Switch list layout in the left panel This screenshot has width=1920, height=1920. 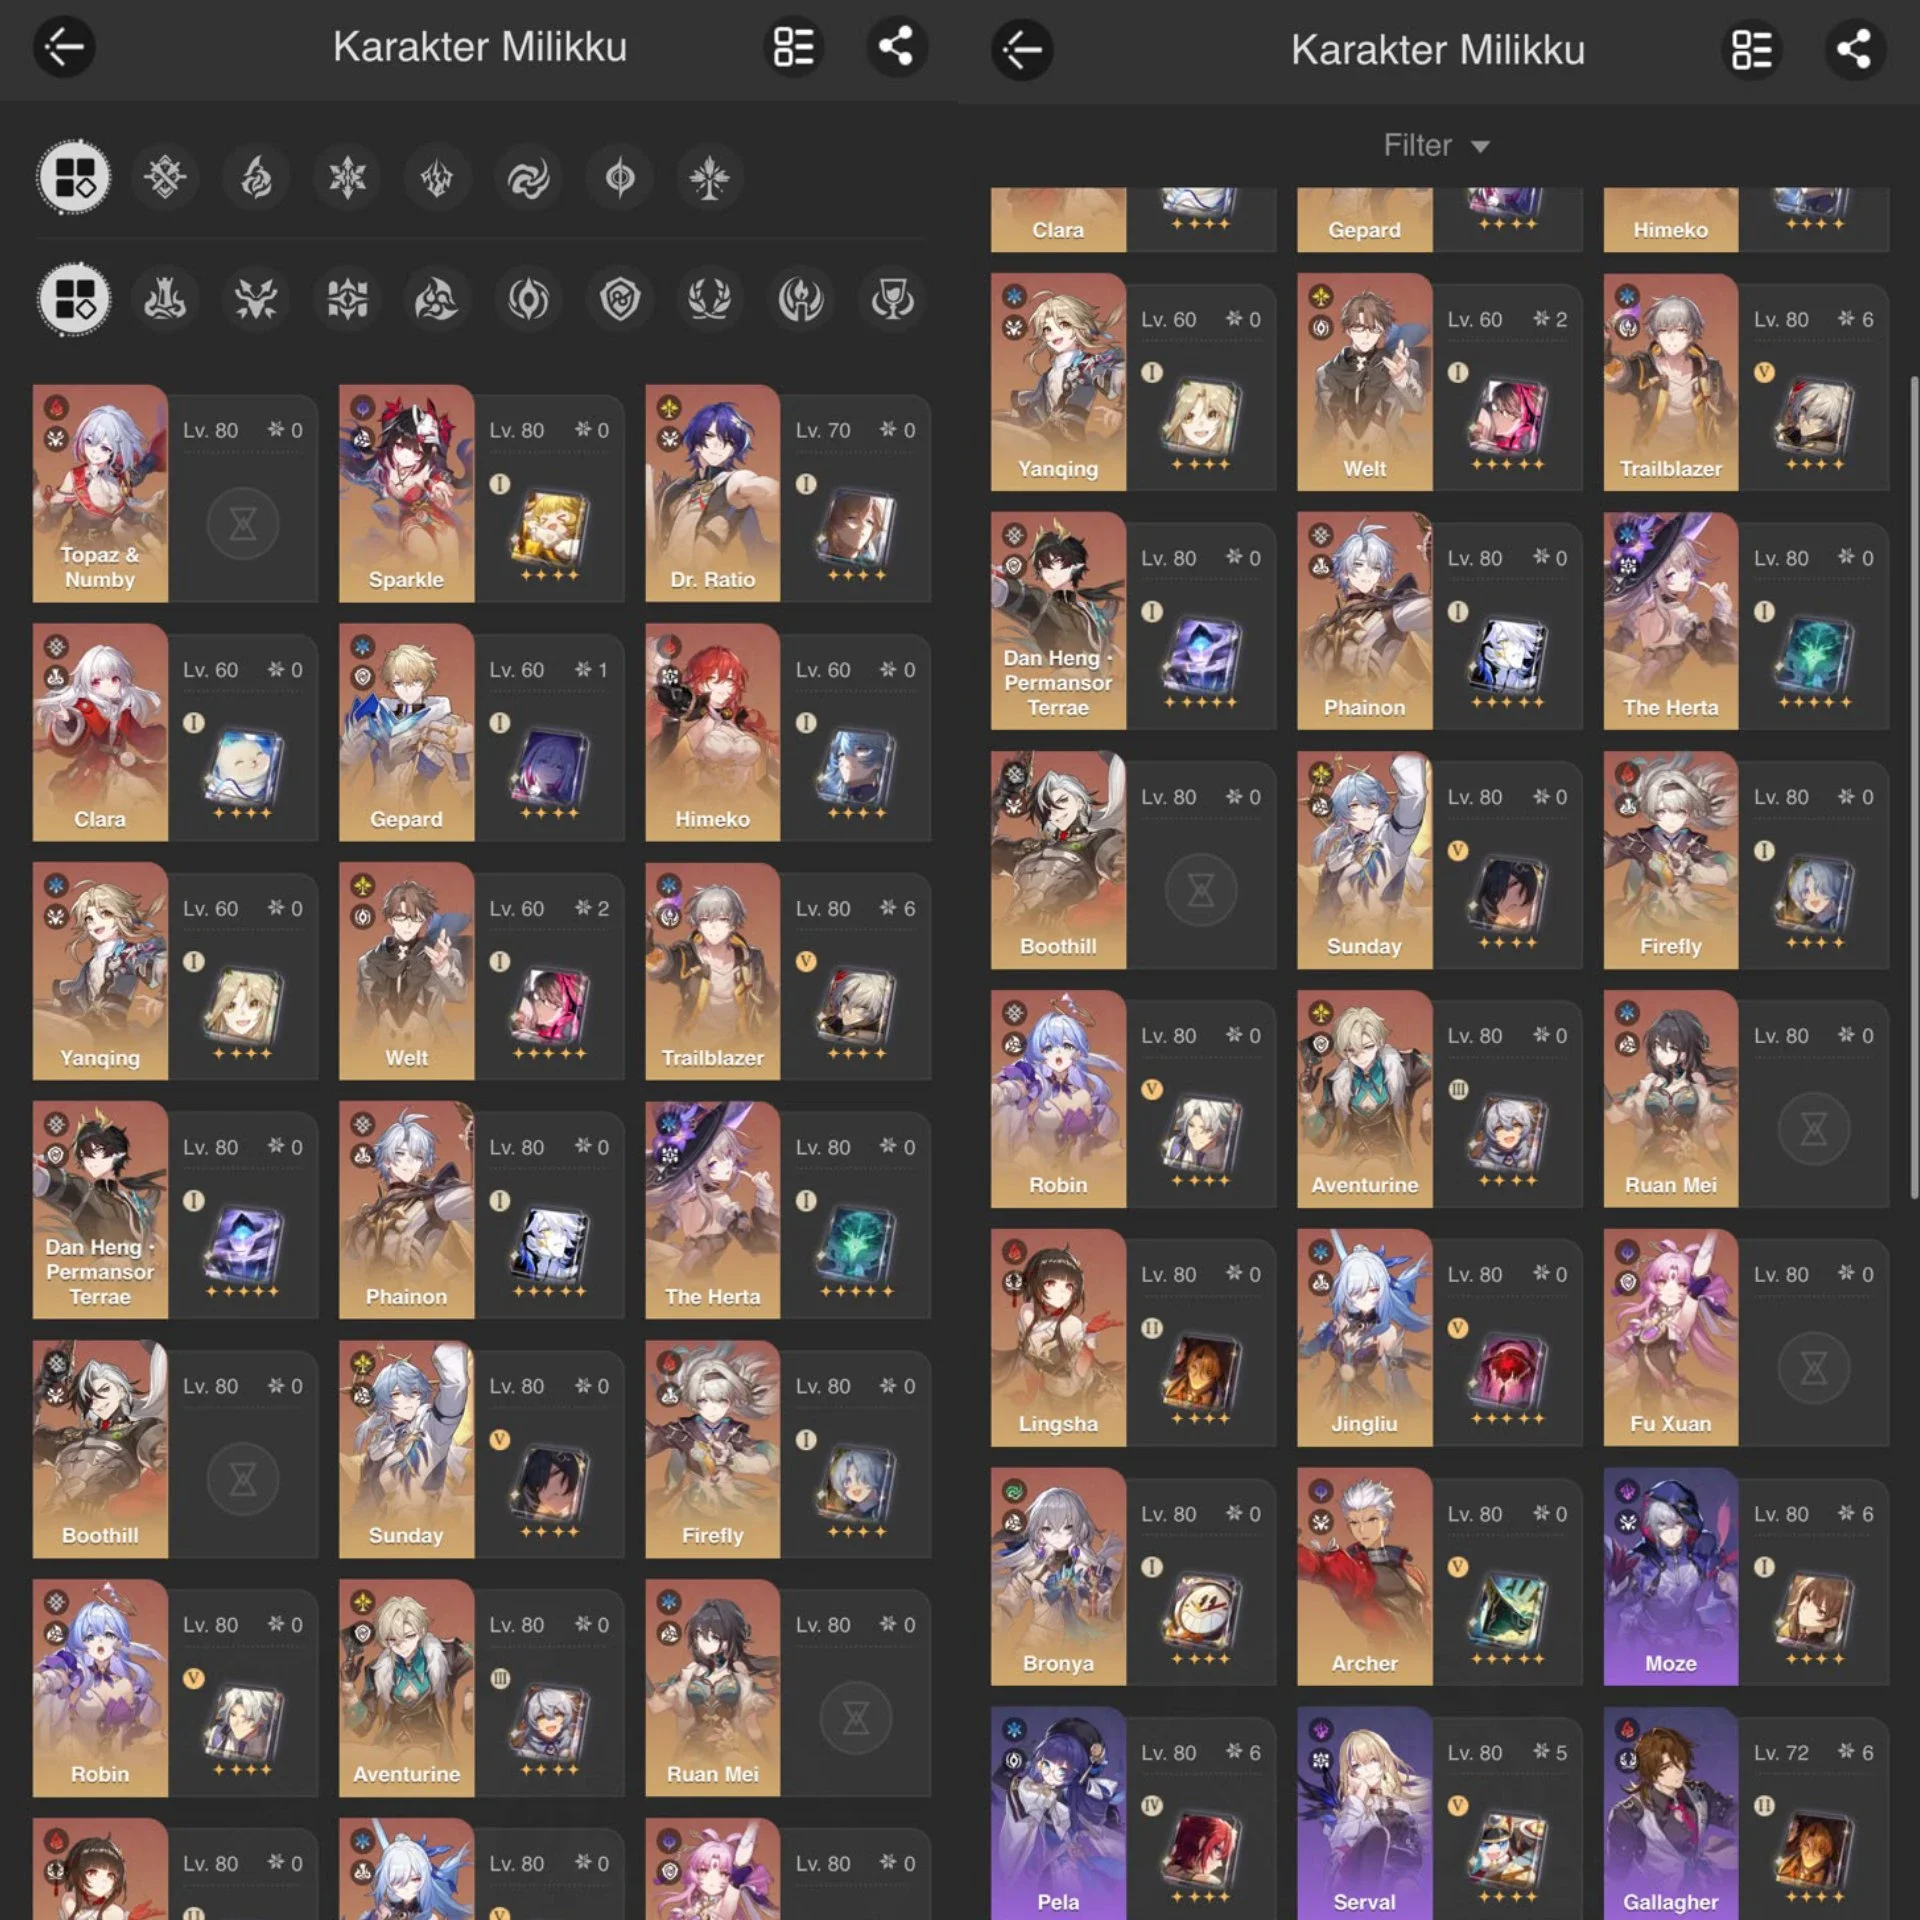(x=794, y=47)
